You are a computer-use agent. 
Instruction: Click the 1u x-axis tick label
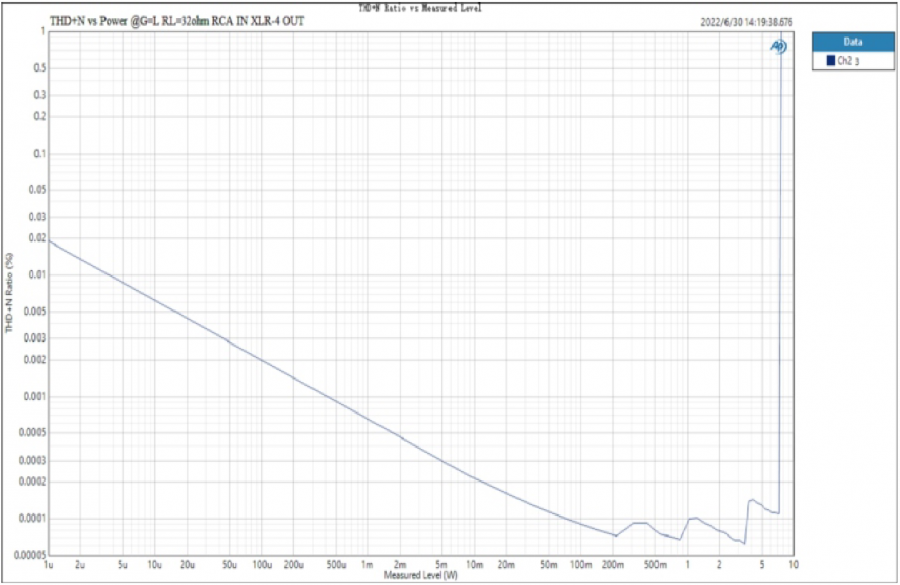pos(49,565)
